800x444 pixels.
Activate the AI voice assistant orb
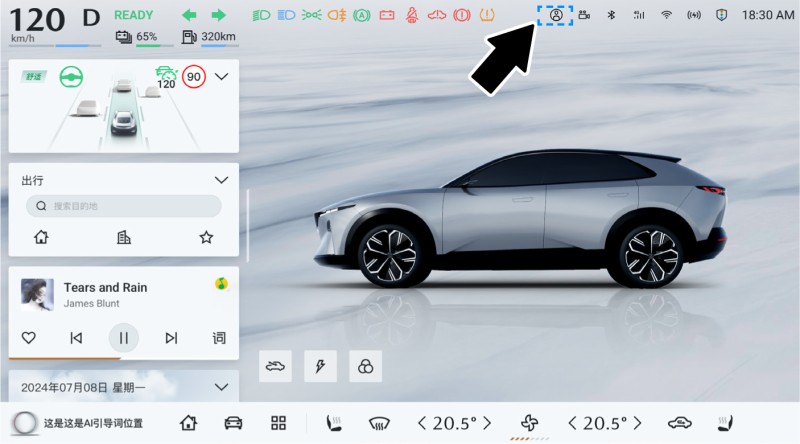(24, 423)
